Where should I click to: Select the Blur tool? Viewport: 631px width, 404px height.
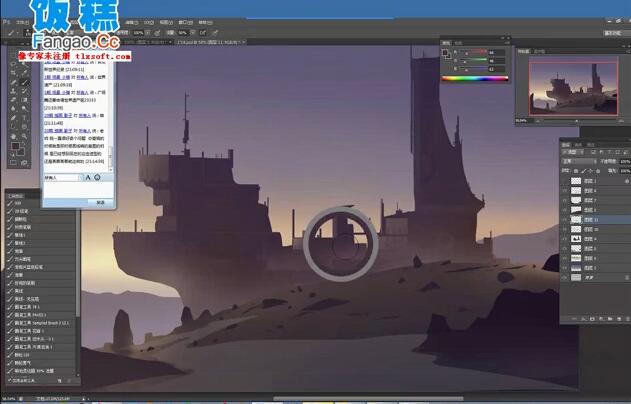(x=13, y=108)
